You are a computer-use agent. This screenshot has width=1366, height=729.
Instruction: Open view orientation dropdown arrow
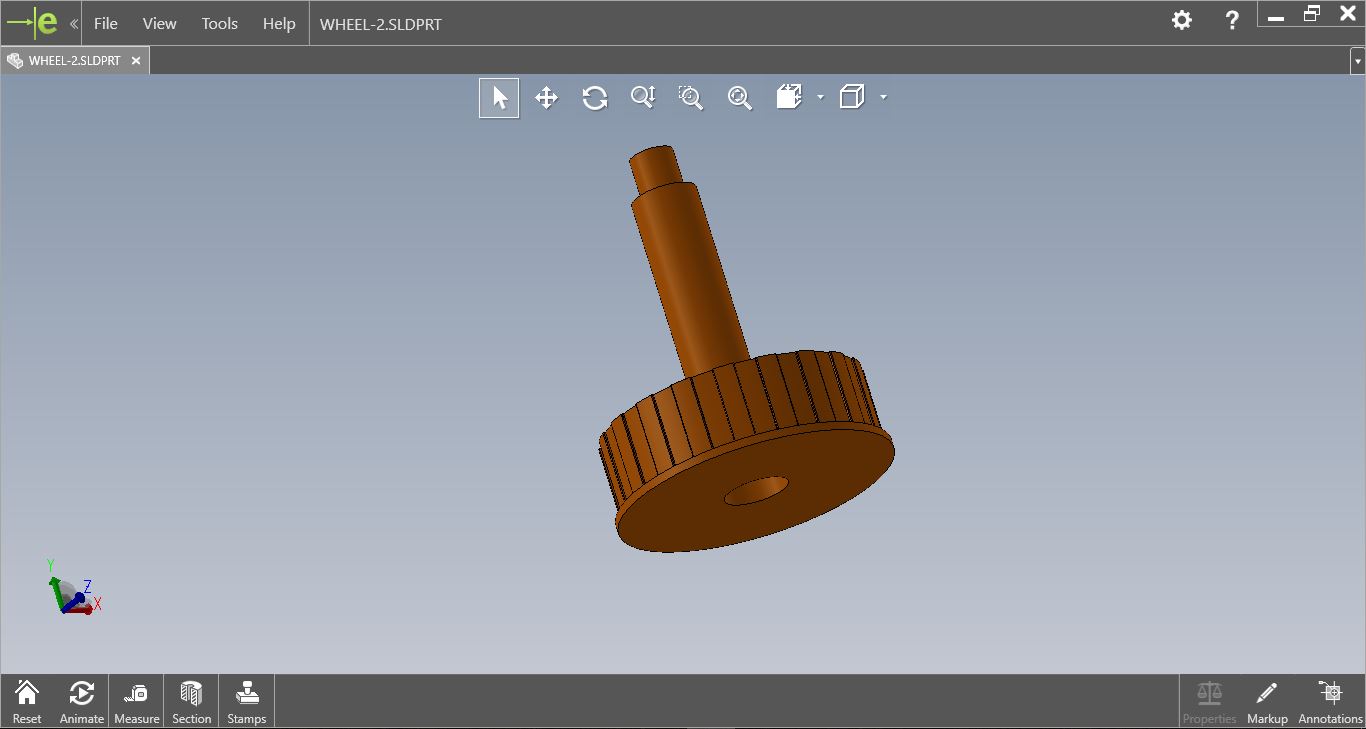(x=883, y=97)
